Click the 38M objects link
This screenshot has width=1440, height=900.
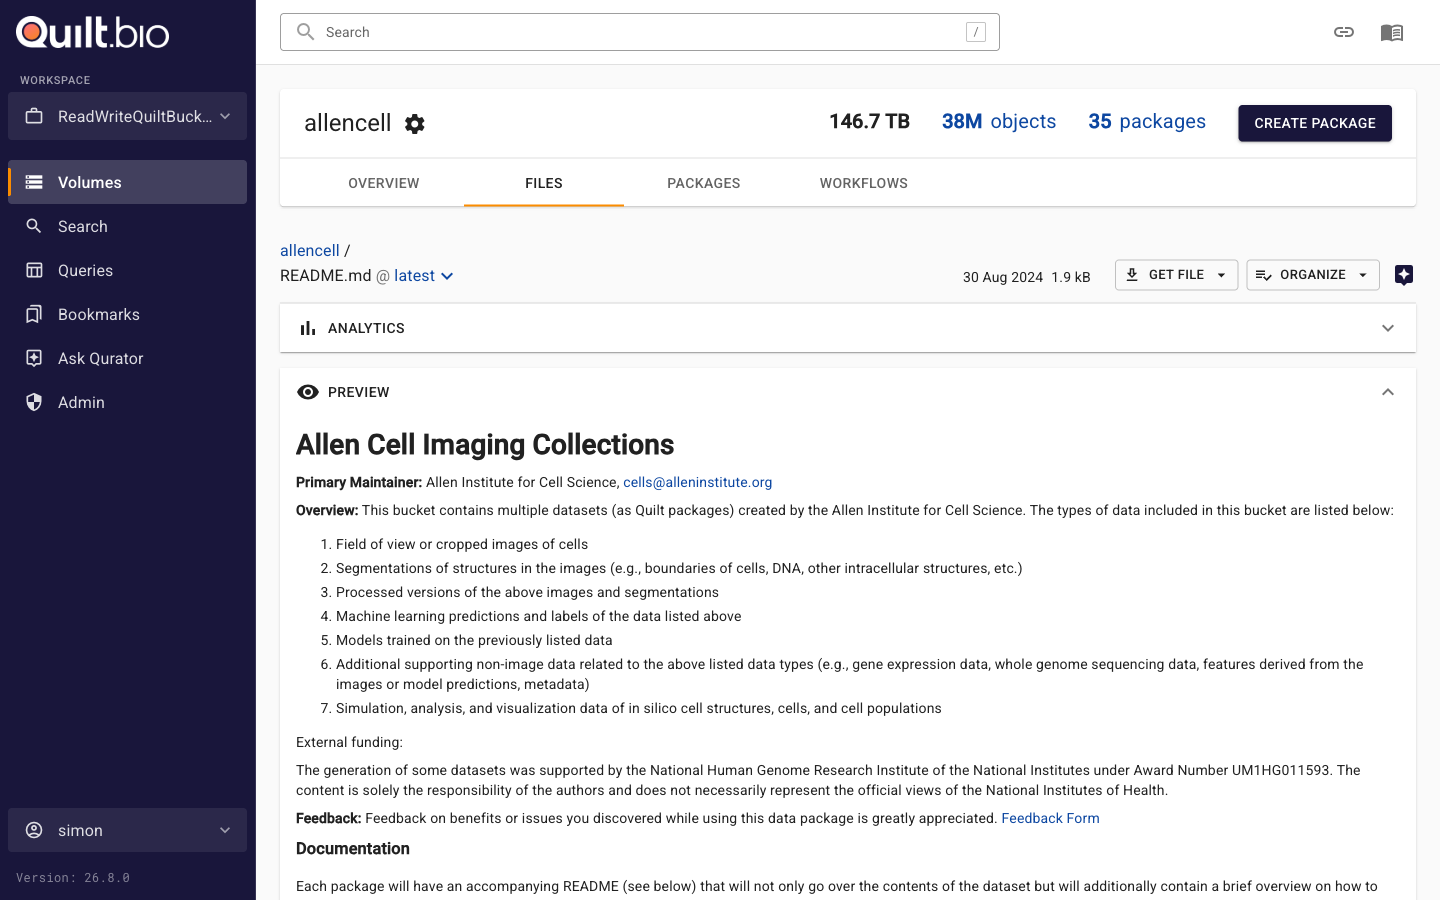click(x=999, y=121)
